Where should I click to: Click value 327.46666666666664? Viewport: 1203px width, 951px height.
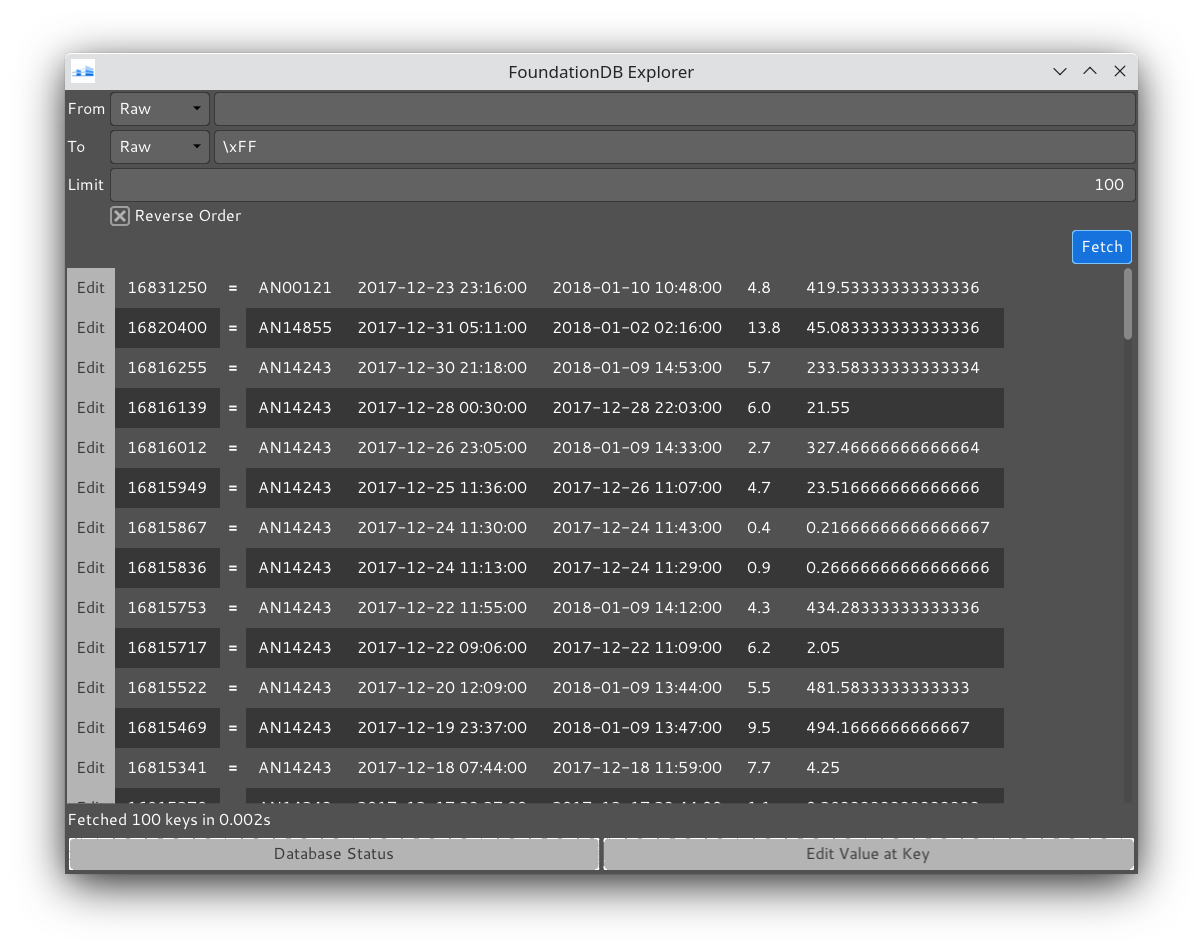[x=893, y=448]
